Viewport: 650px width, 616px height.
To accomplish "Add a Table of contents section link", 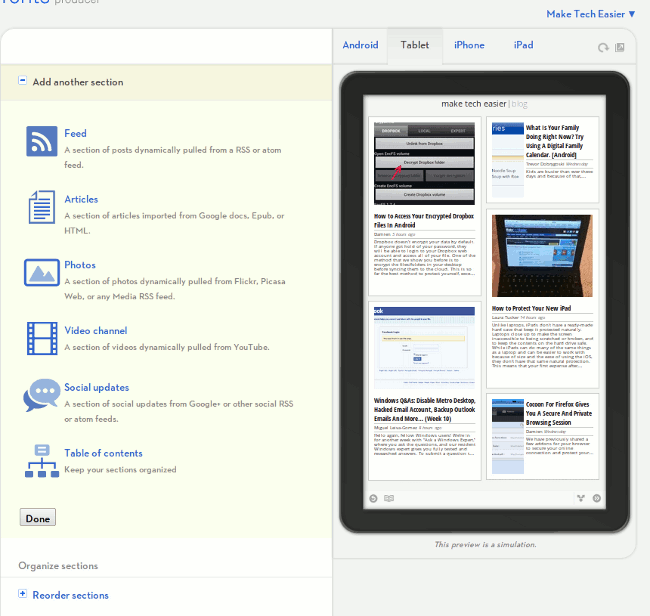I will tap(103, 453).
